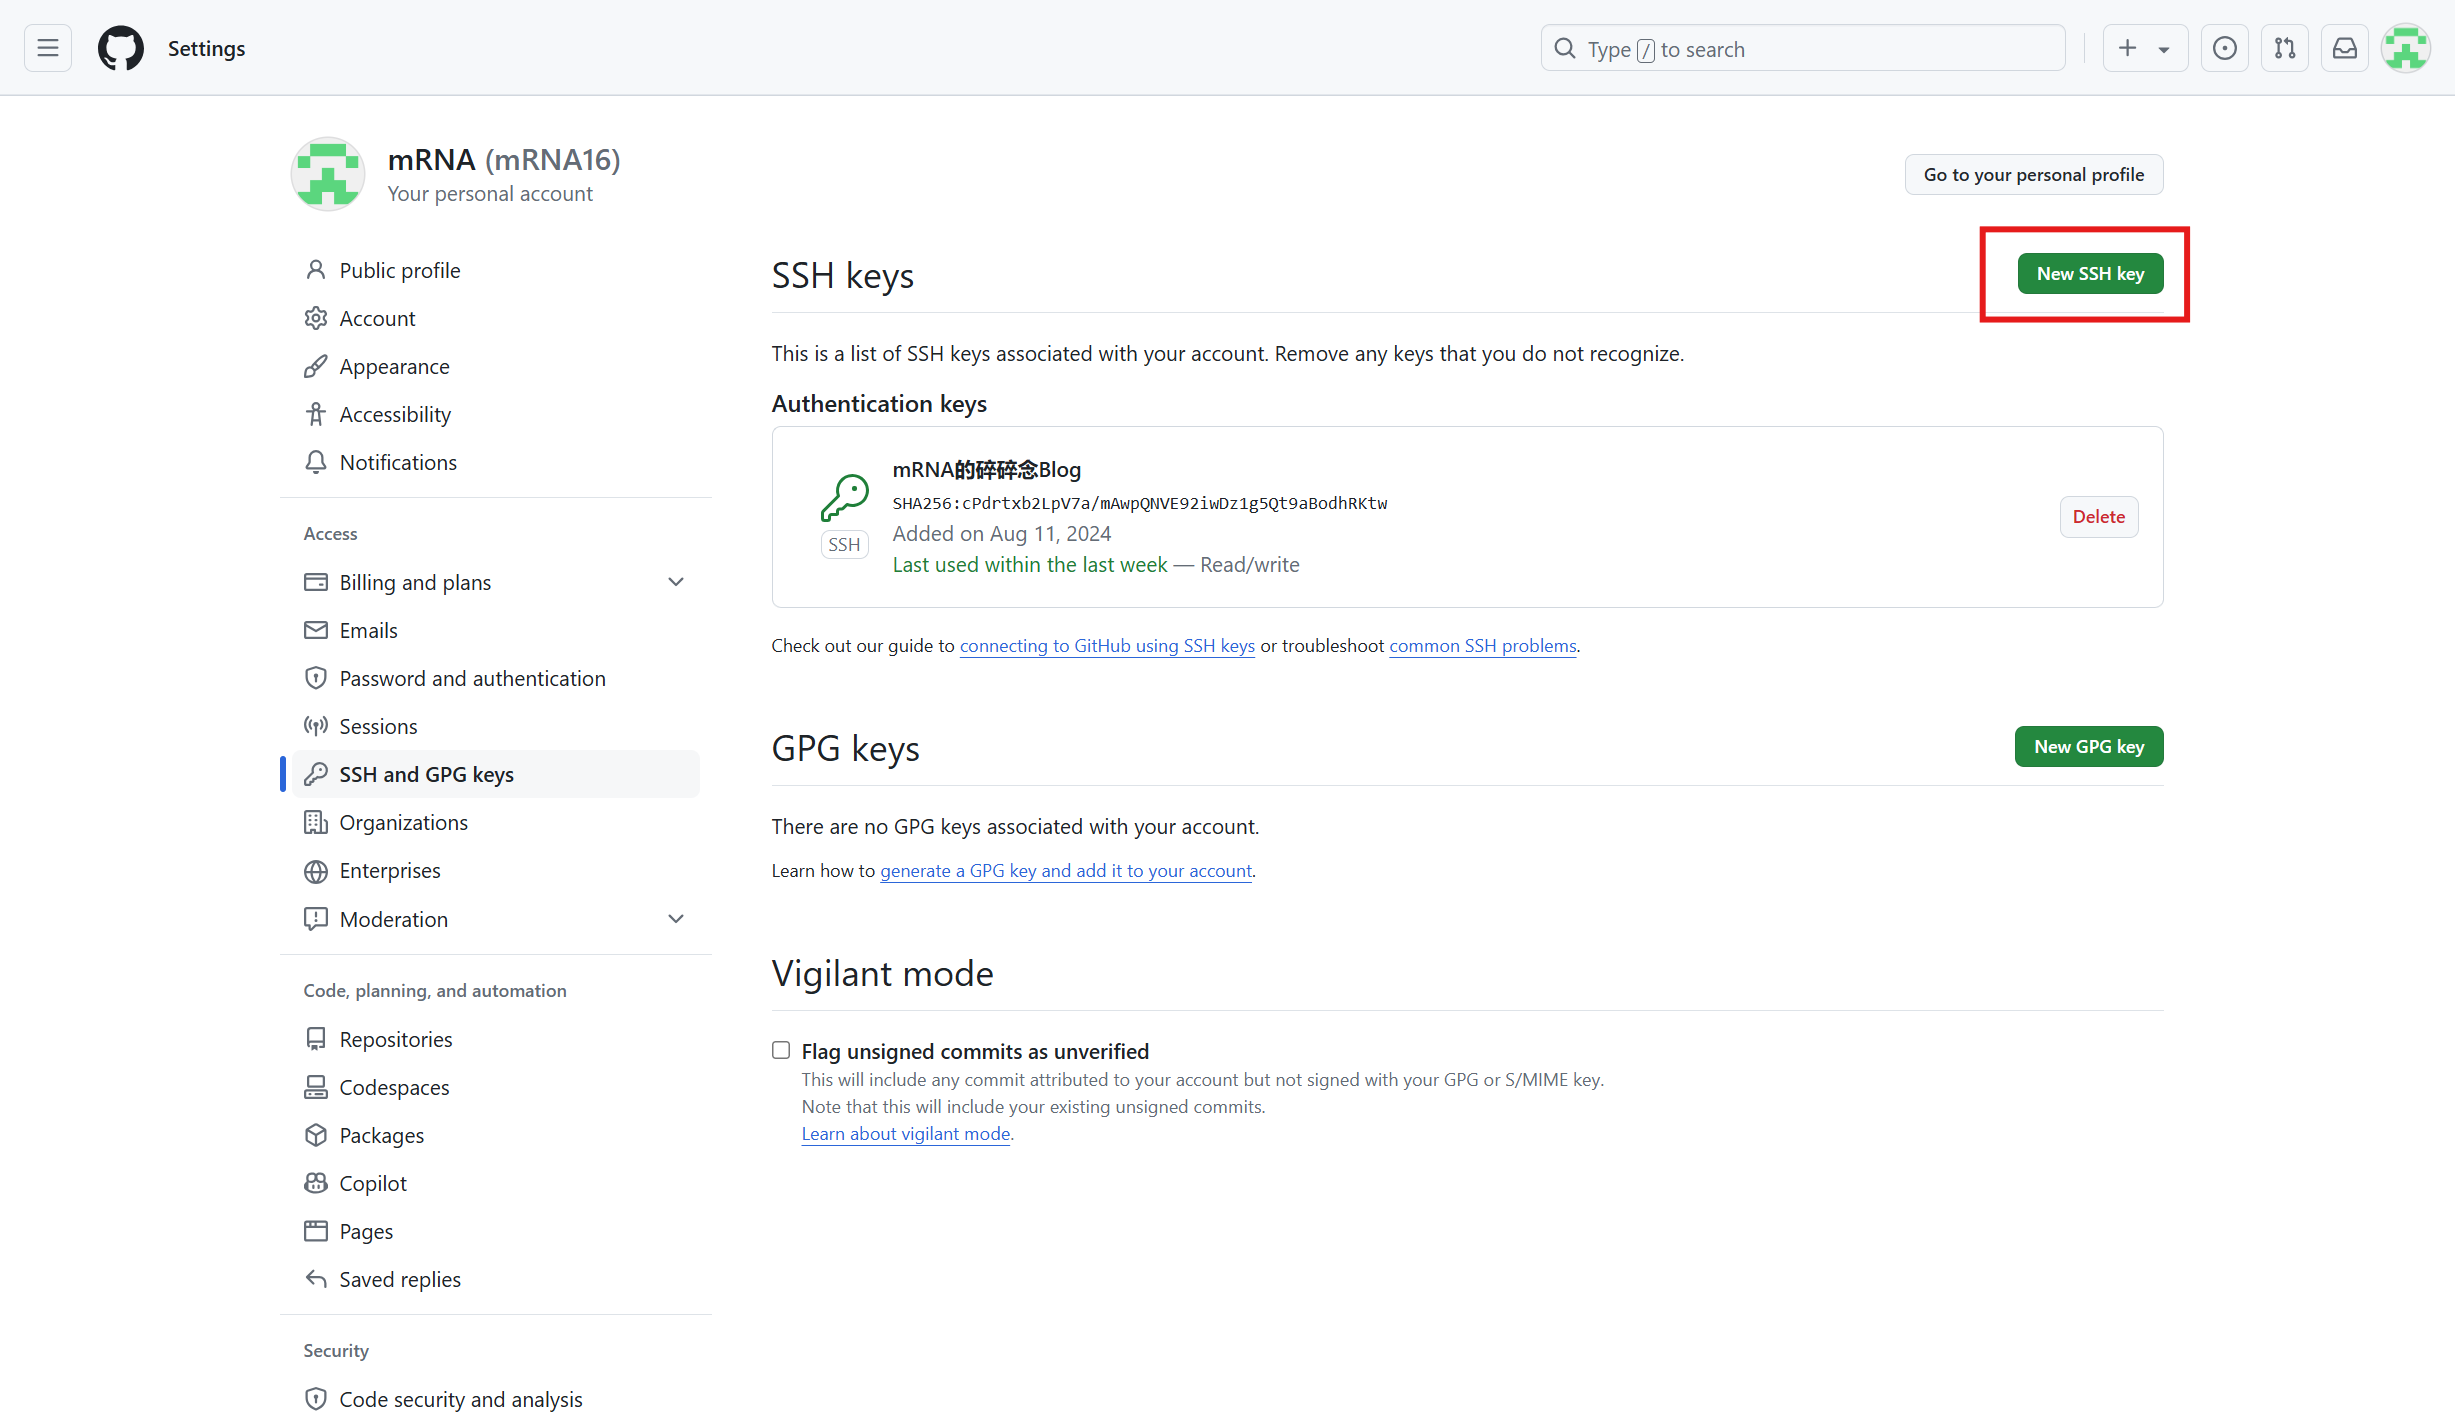Image resolution: width=2455 pixels, height=1418 pixels.
Task: Open the pull requests icon in header
Action: (2284, 48)
